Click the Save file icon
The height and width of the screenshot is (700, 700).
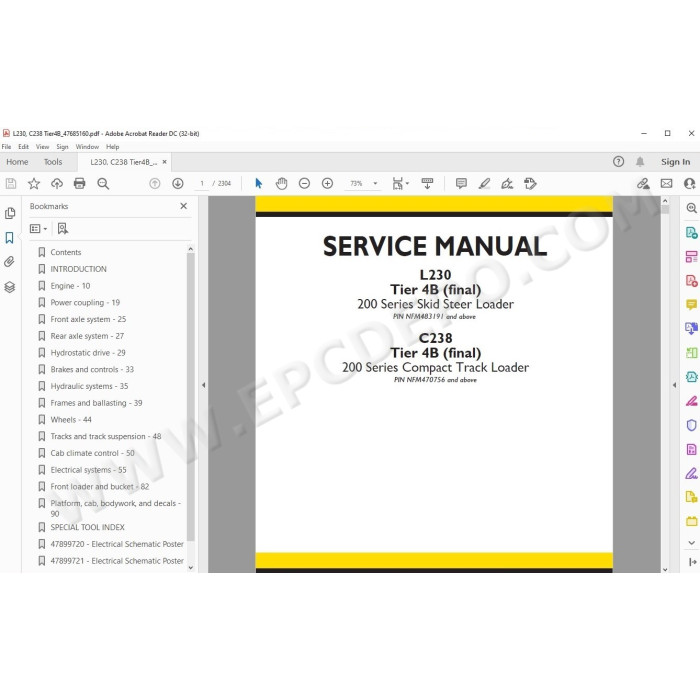(x=11, y=183)
